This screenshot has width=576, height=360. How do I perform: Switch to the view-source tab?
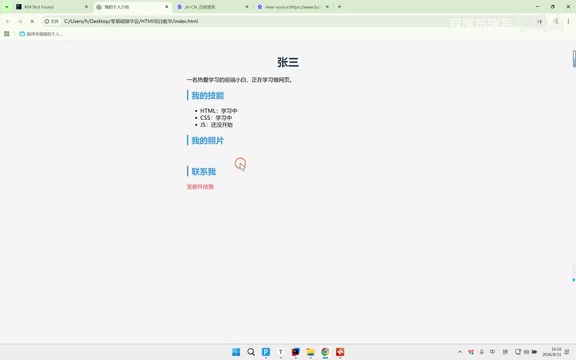[293, 7]
